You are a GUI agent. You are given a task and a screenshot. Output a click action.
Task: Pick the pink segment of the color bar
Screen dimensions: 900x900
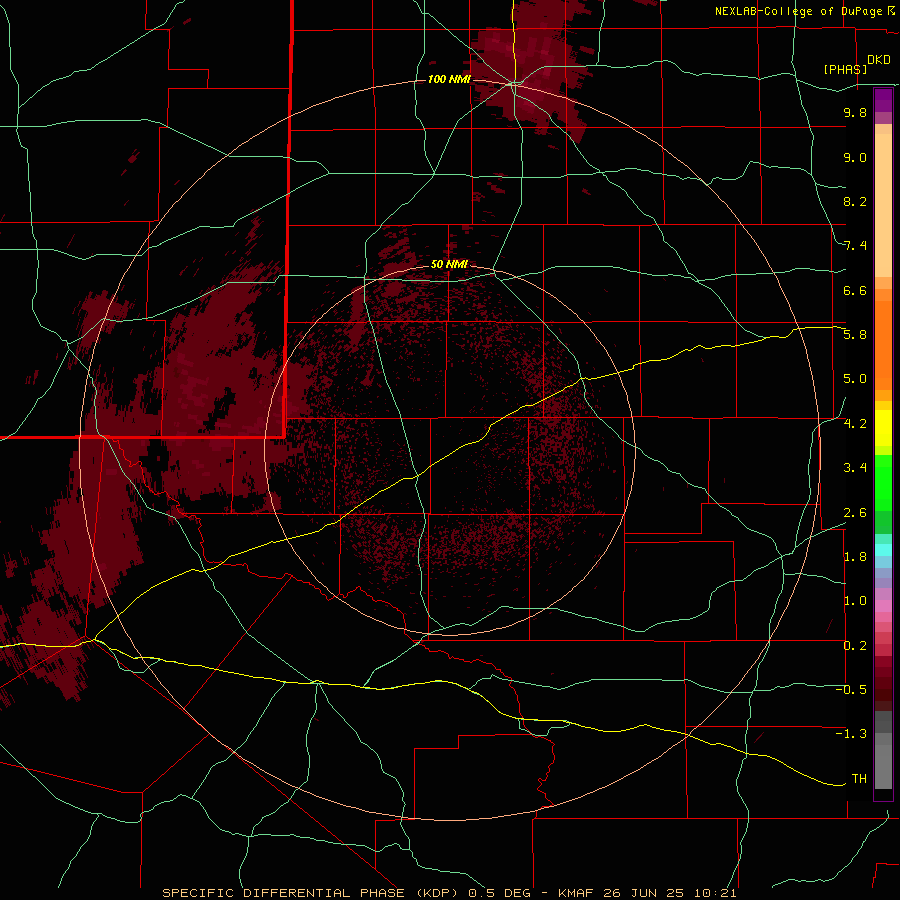tap(883, 606)
